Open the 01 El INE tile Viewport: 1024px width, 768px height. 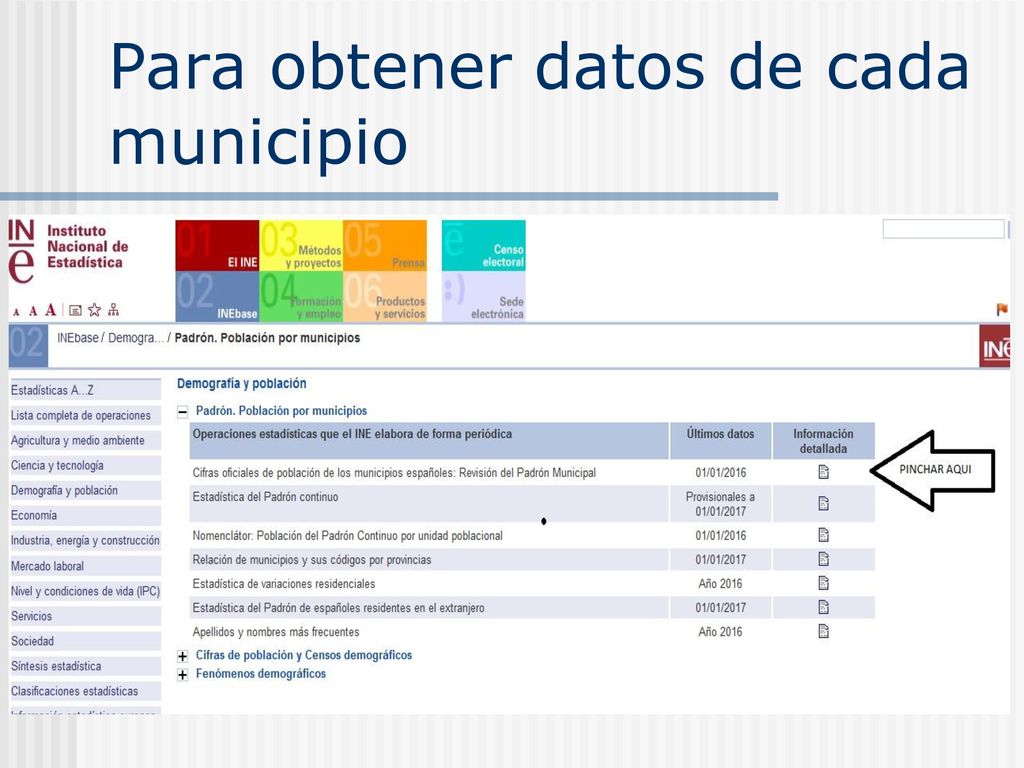tap(217, 246)
